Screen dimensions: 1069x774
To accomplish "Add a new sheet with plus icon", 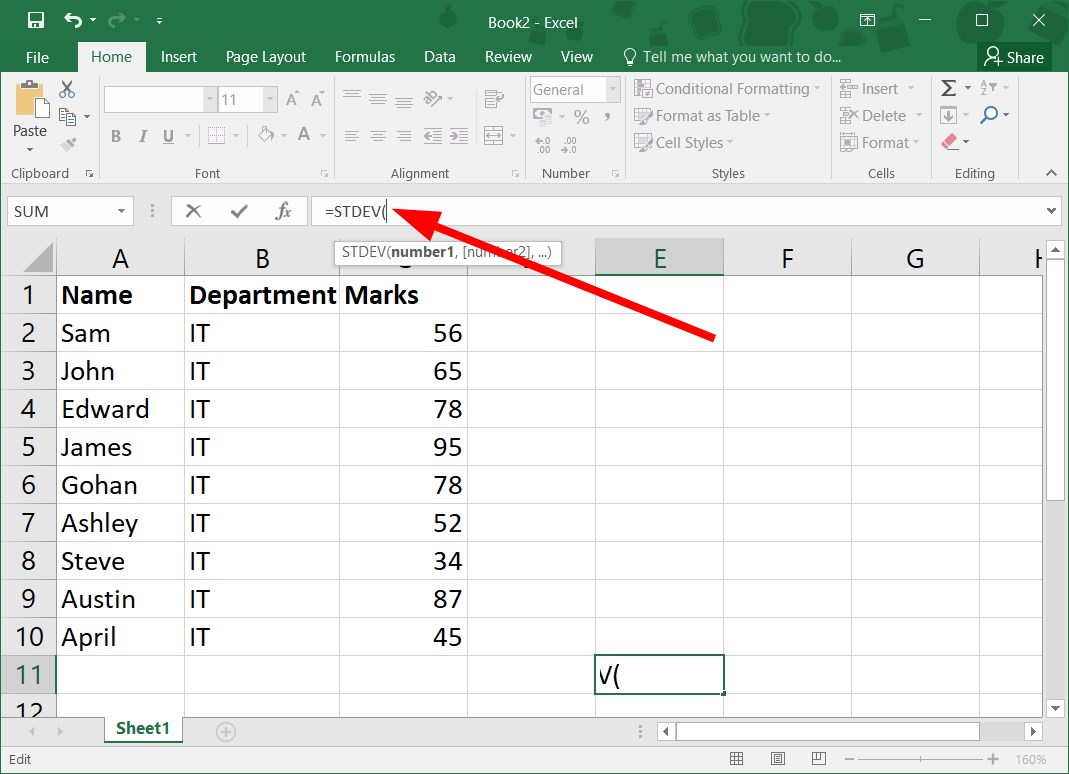I will pos(226,732).
